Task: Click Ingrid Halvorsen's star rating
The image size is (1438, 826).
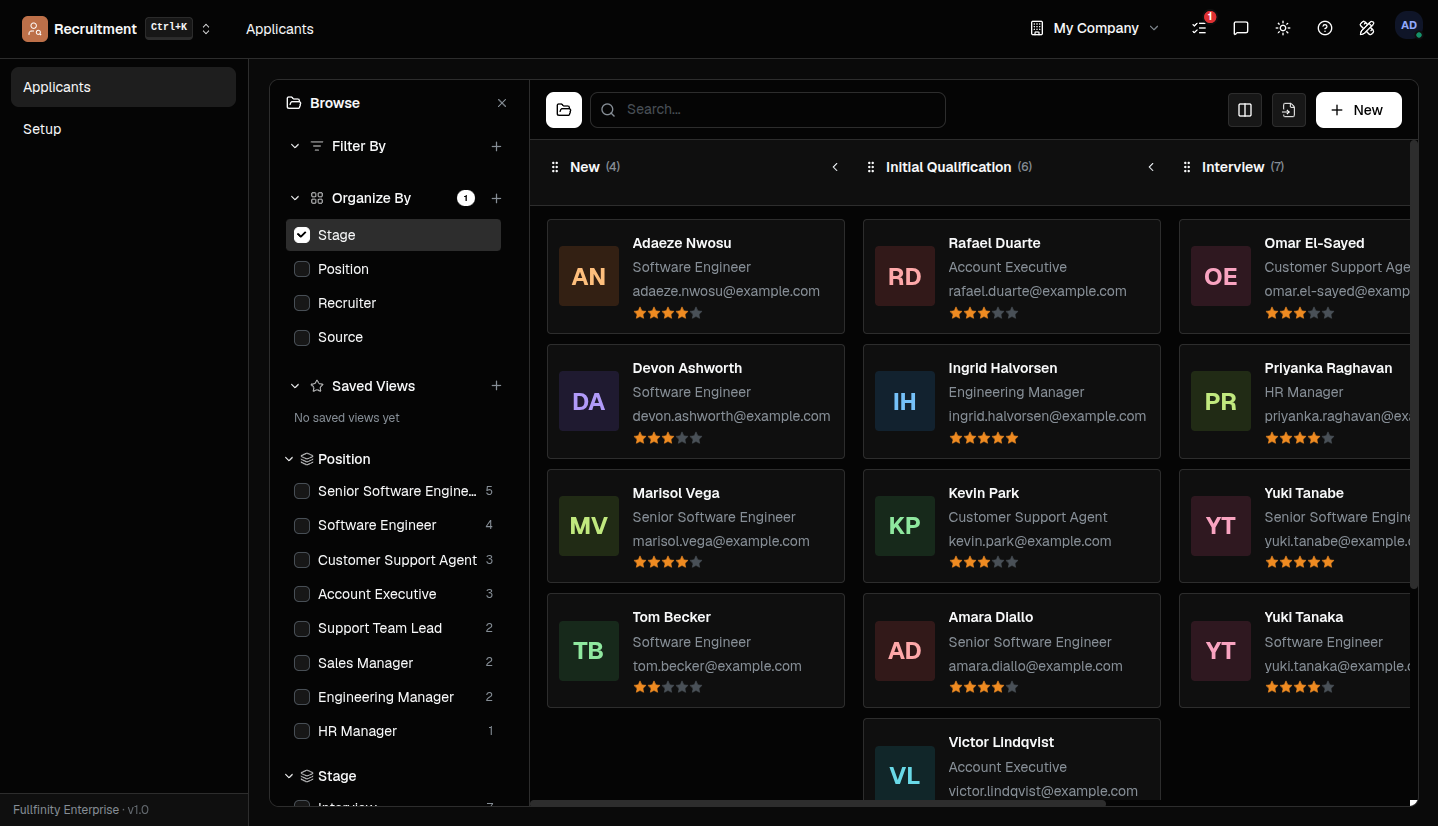Action: tap(984, 438)
